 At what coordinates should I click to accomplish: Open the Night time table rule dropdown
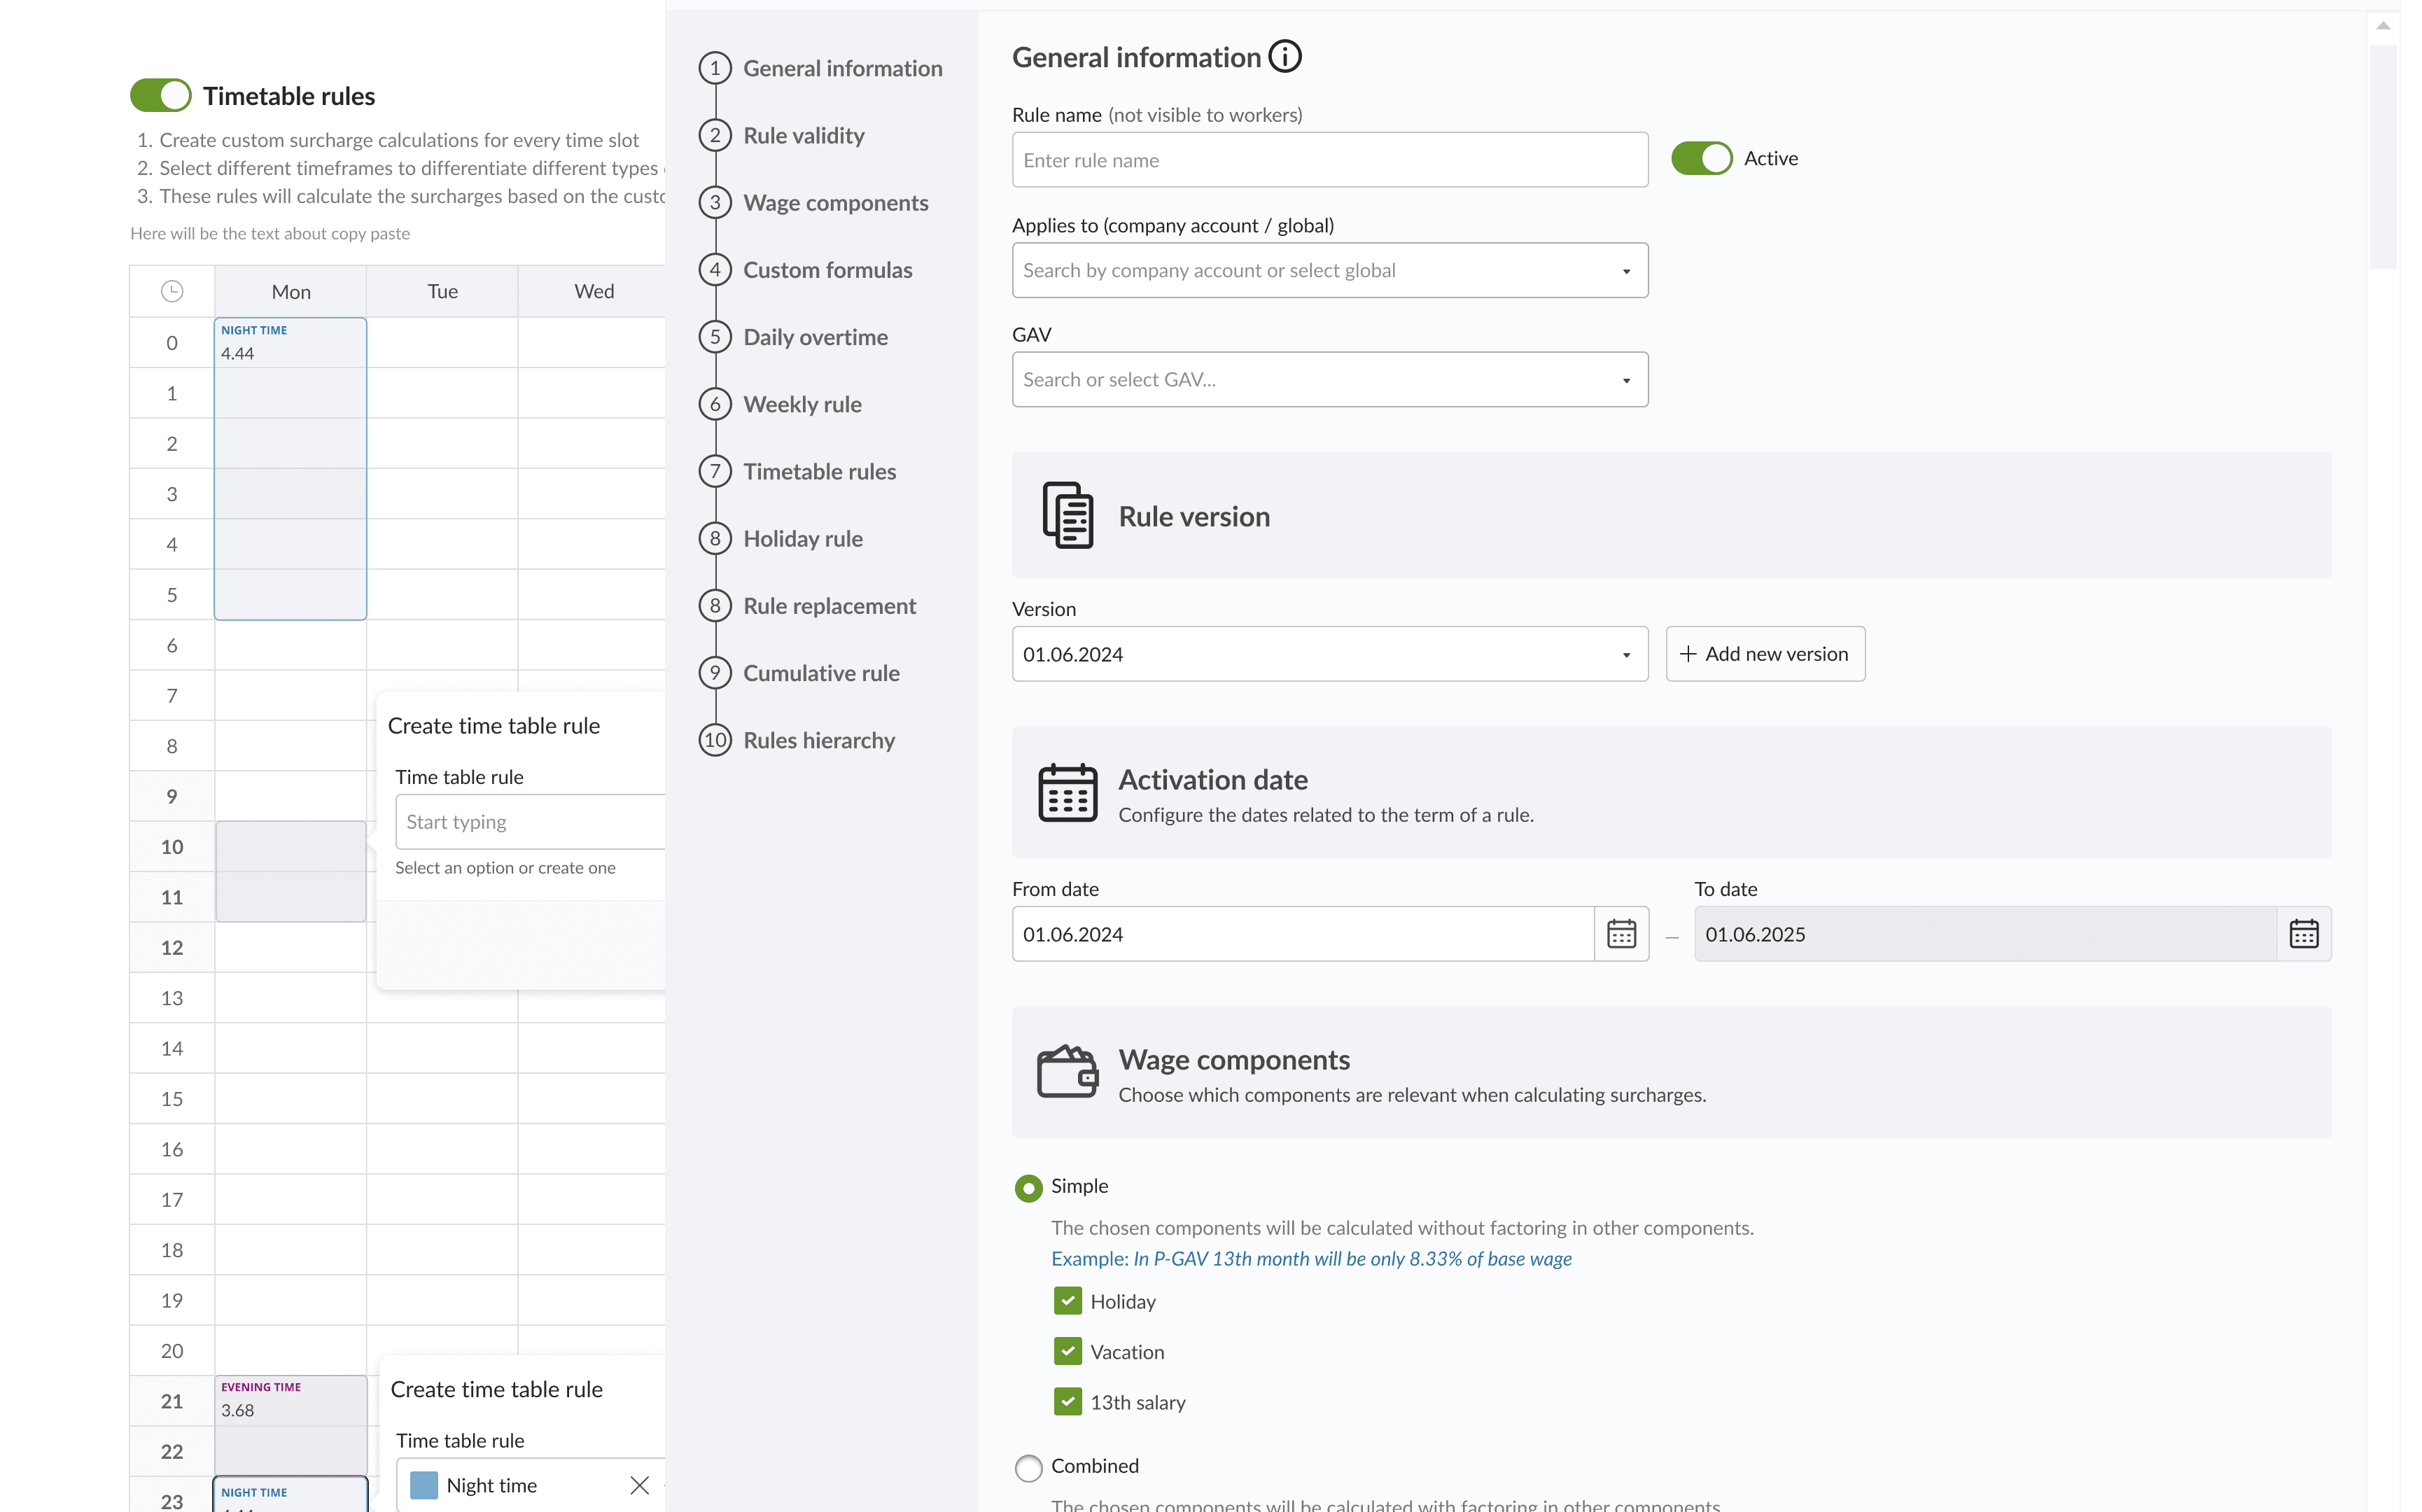click(531, 1485)
